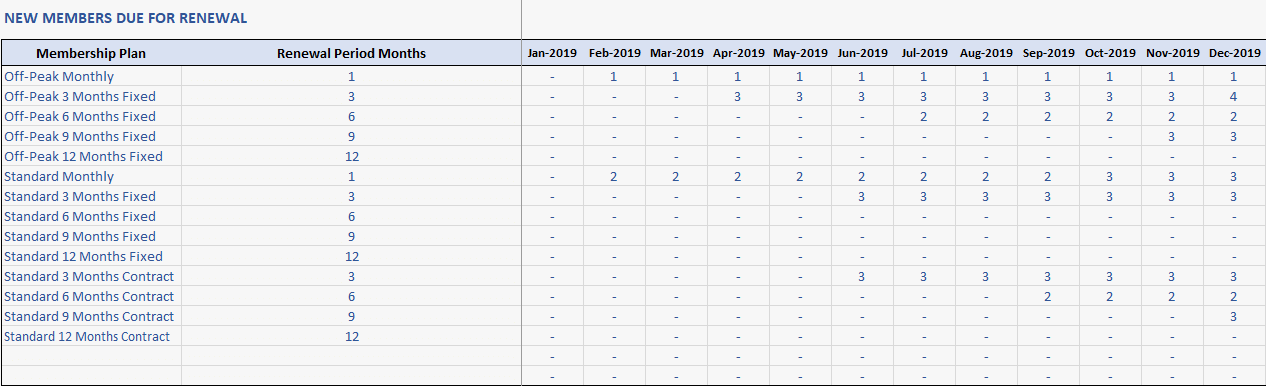
Task: Select the Standard Monthly plan cell
Action: 91,176
